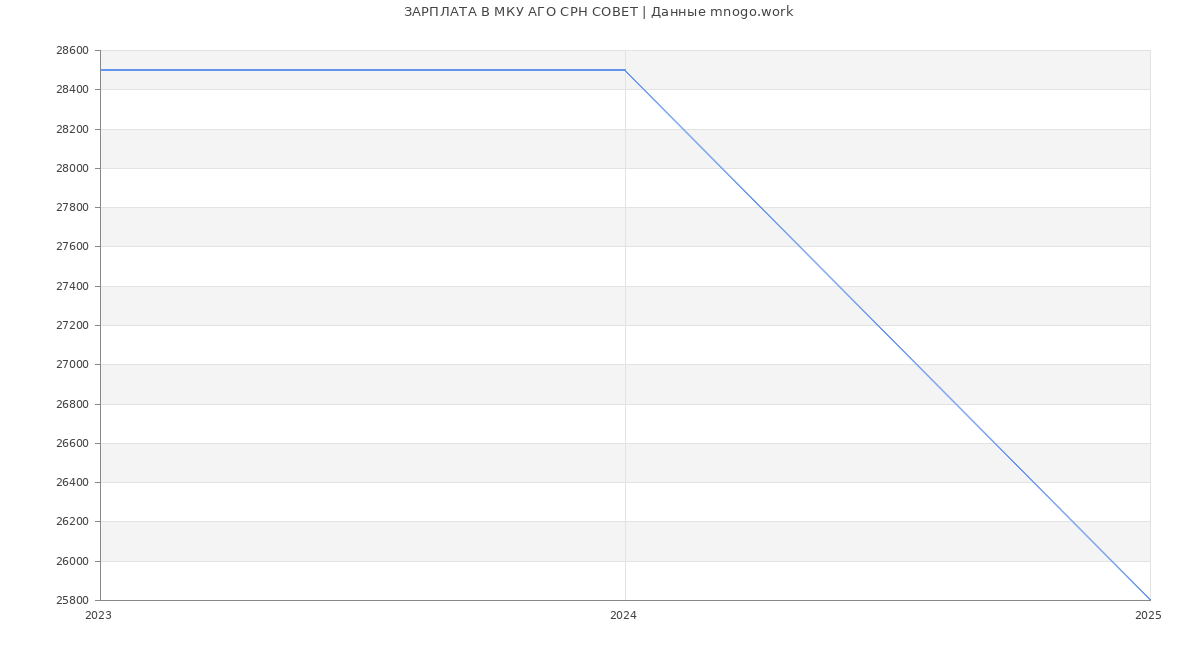The height and width of the screenshot is (650, 1200).
Task: Select the 2025 data point at line end
Action: point(1150,600)
